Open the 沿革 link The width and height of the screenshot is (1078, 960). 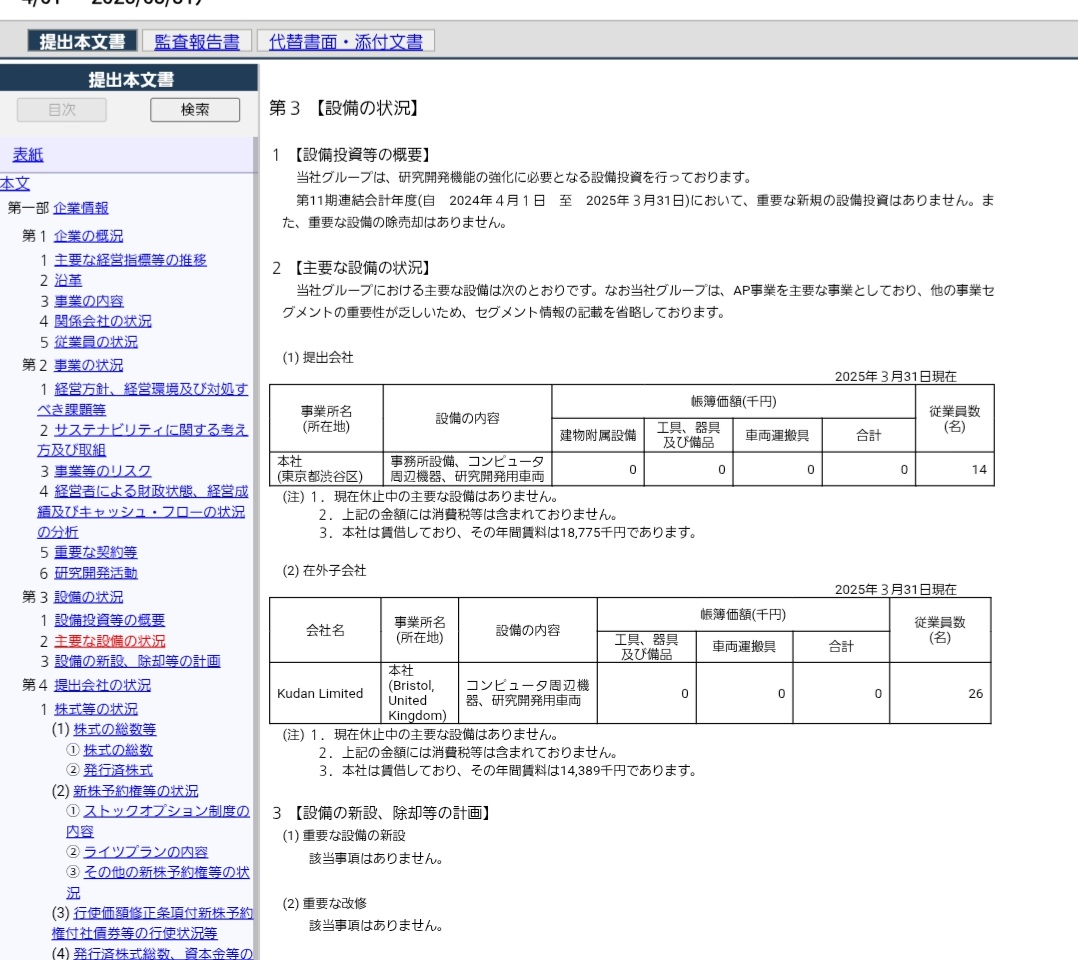(x=68, y=280)
